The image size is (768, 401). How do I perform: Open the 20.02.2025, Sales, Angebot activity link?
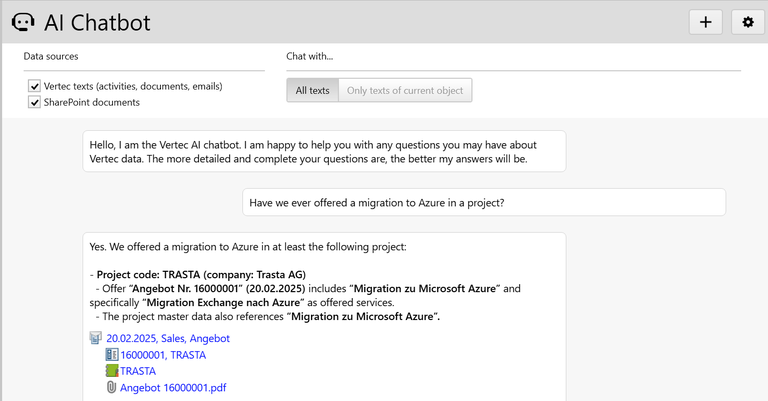click(168, 338)
